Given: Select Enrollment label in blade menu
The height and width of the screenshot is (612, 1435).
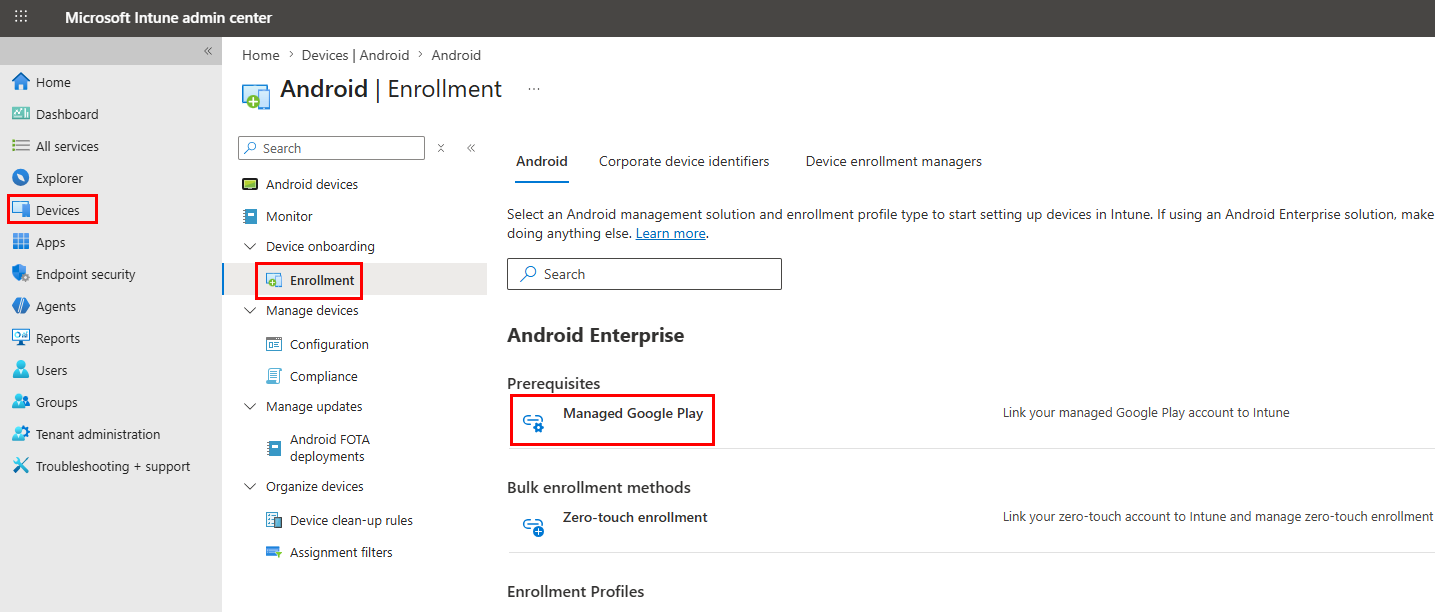Looking at the screenshot, I should 322,281.
